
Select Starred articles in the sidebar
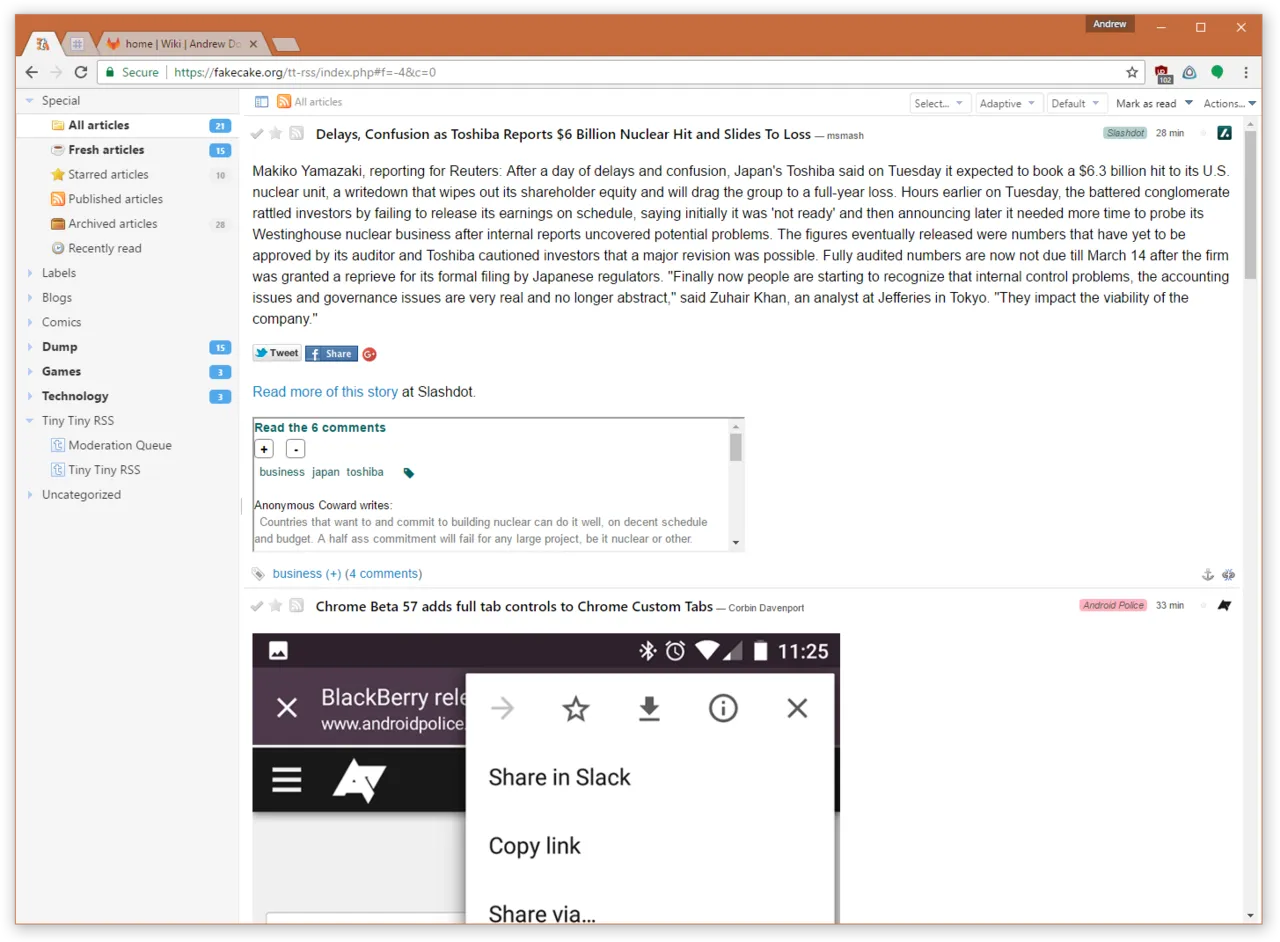tap(108, 174)
